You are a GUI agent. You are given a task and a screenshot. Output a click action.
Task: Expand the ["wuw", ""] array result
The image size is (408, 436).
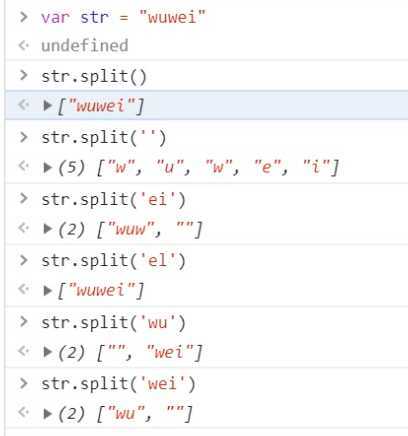(x=48, y=229)
